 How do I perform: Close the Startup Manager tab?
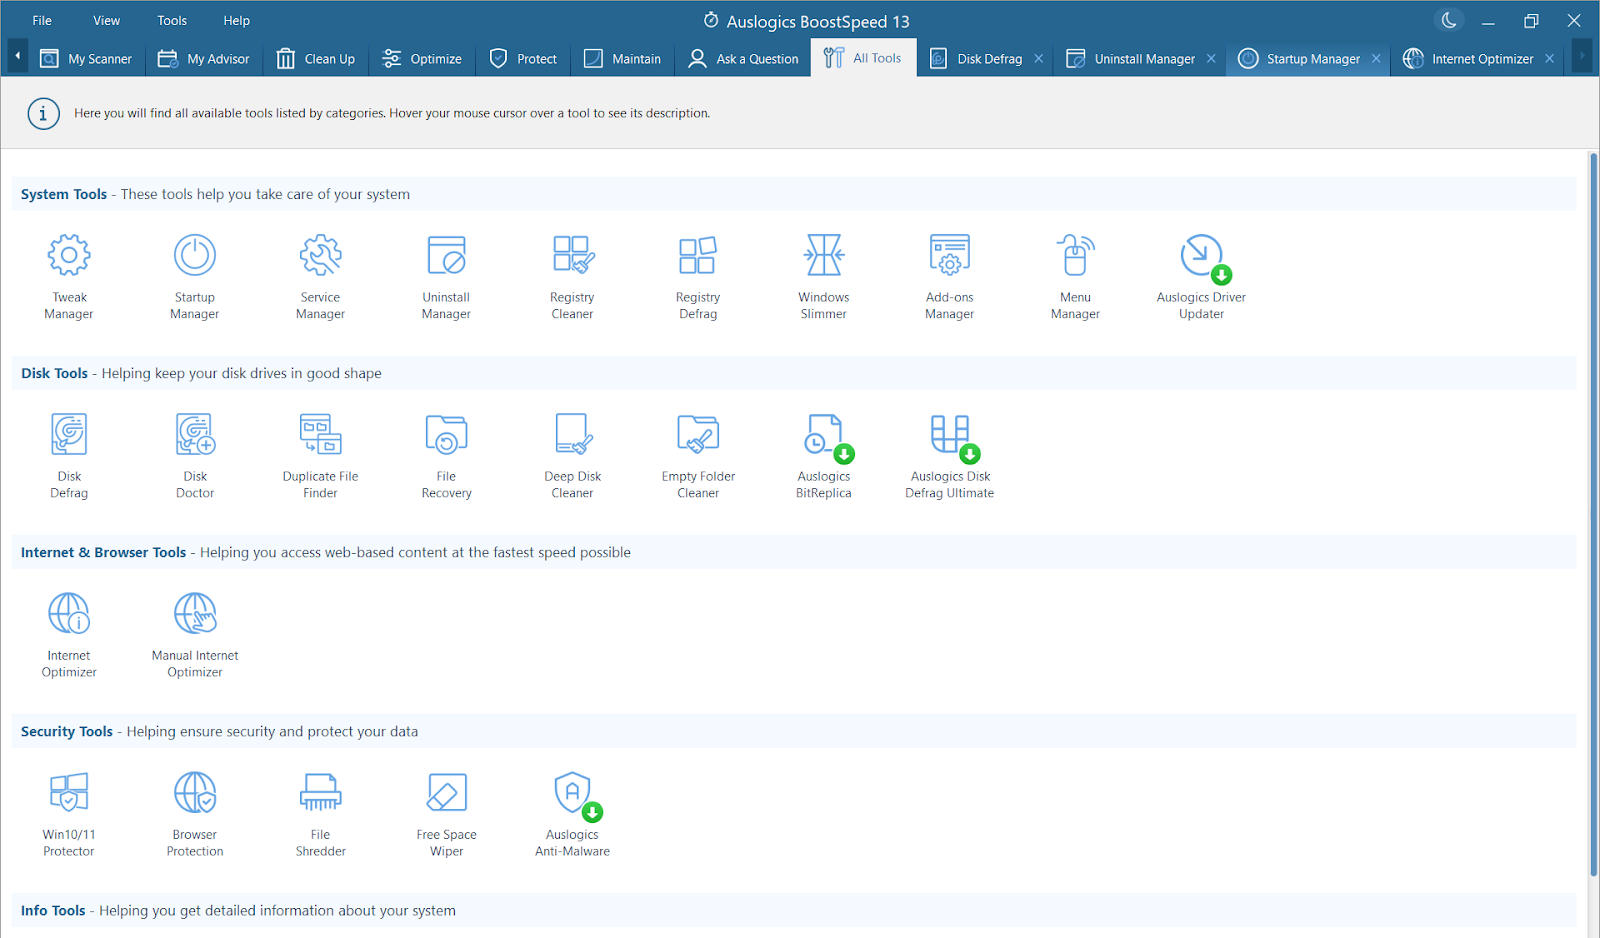(x=1376, y=58)
